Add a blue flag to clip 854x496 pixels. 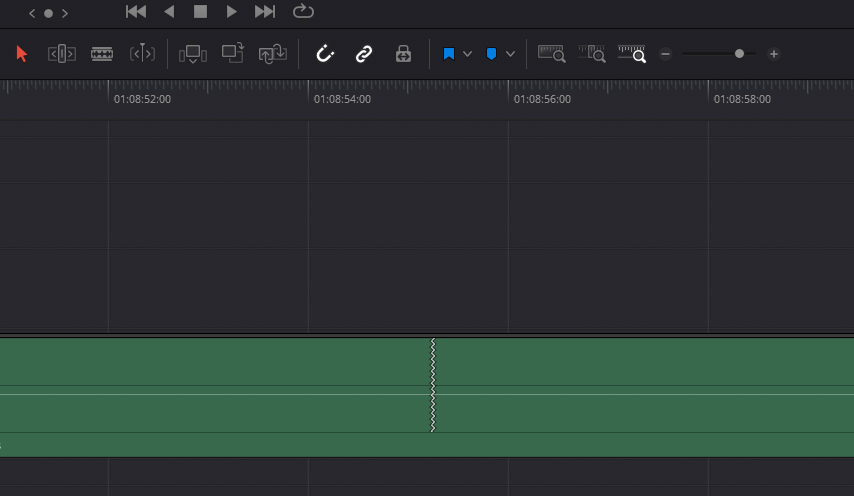[x=449, y=54]
